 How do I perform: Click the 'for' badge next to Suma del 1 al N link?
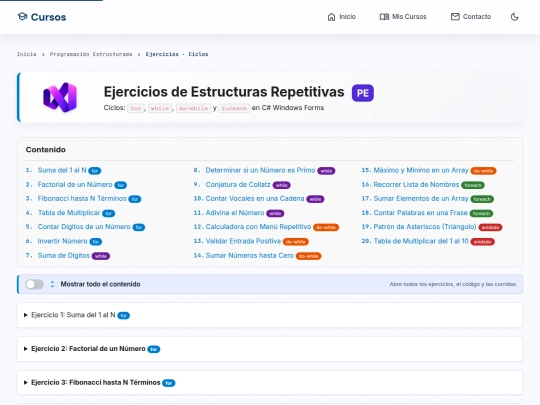[95, 171]
